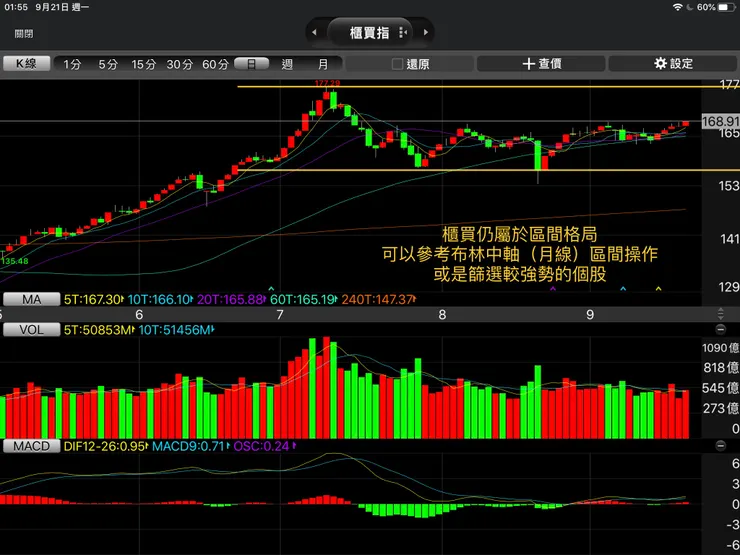This screenshot has height=555, width=740.
Task: Tap the yellow marker caret after month 9
Action: [x=658, y=288]
